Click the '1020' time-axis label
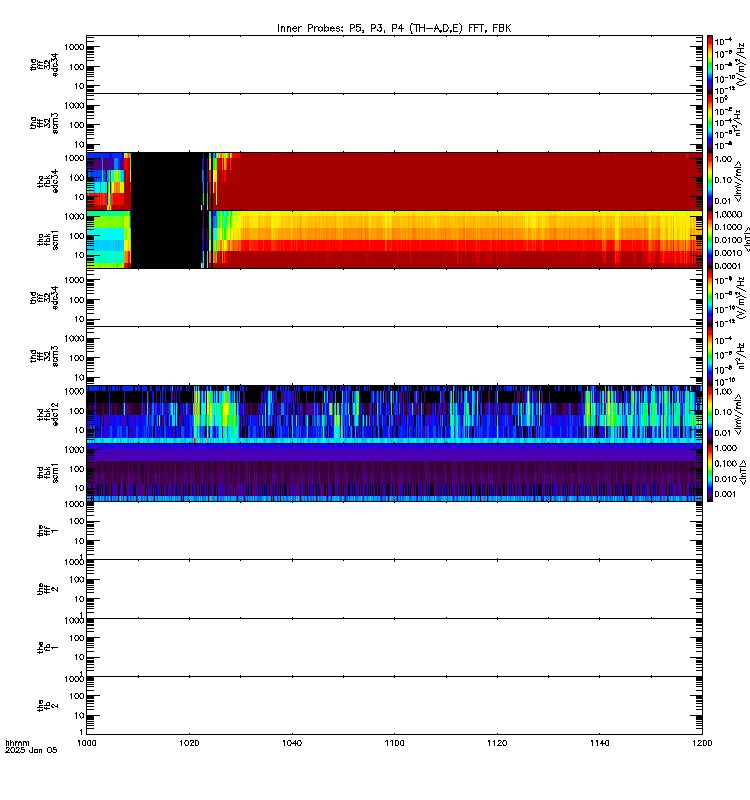This screenshot has width=750, height=800. tap(189, 743)
